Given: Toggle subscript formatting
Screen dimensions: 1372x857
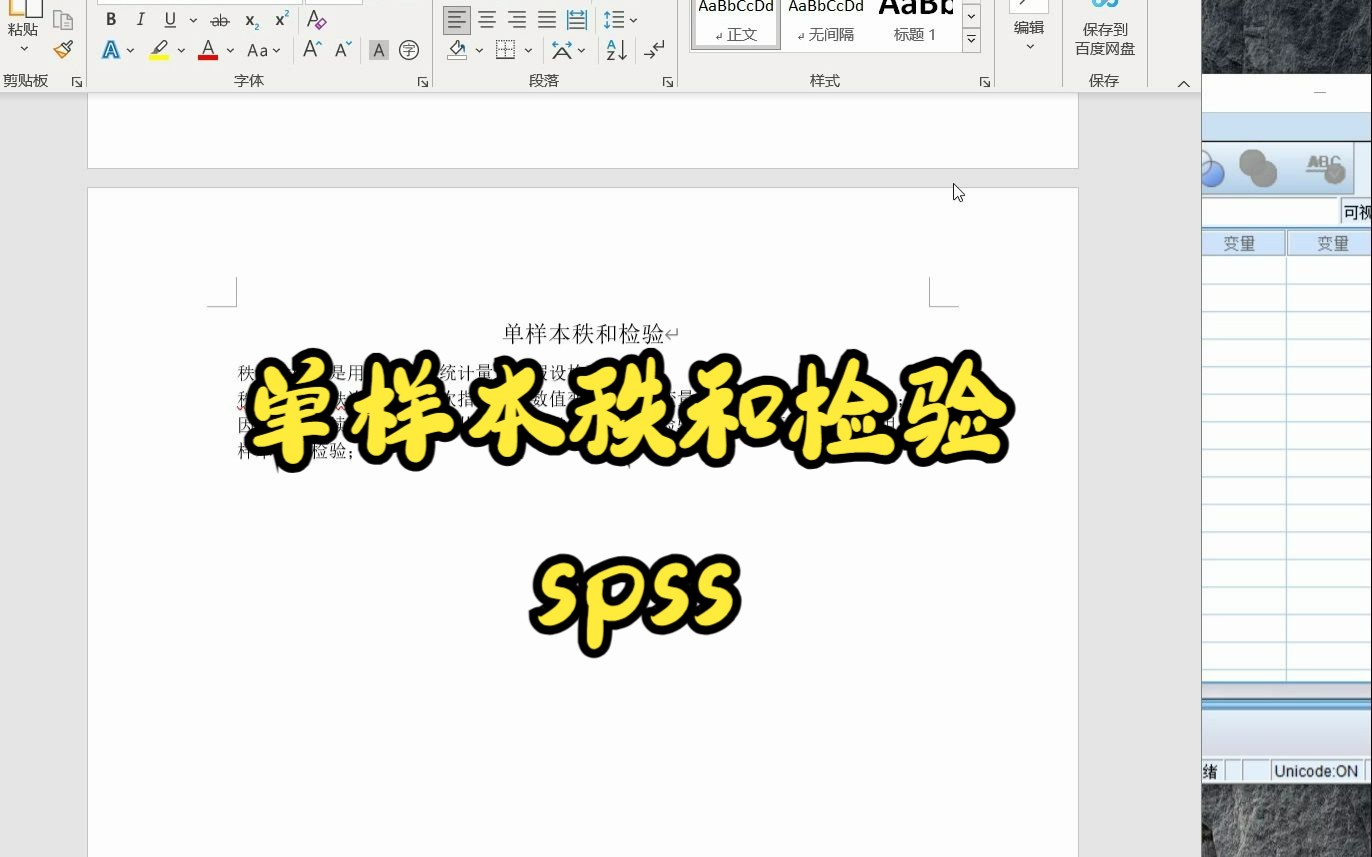Looking at the screenshot, I should click(x=252, y=20).
